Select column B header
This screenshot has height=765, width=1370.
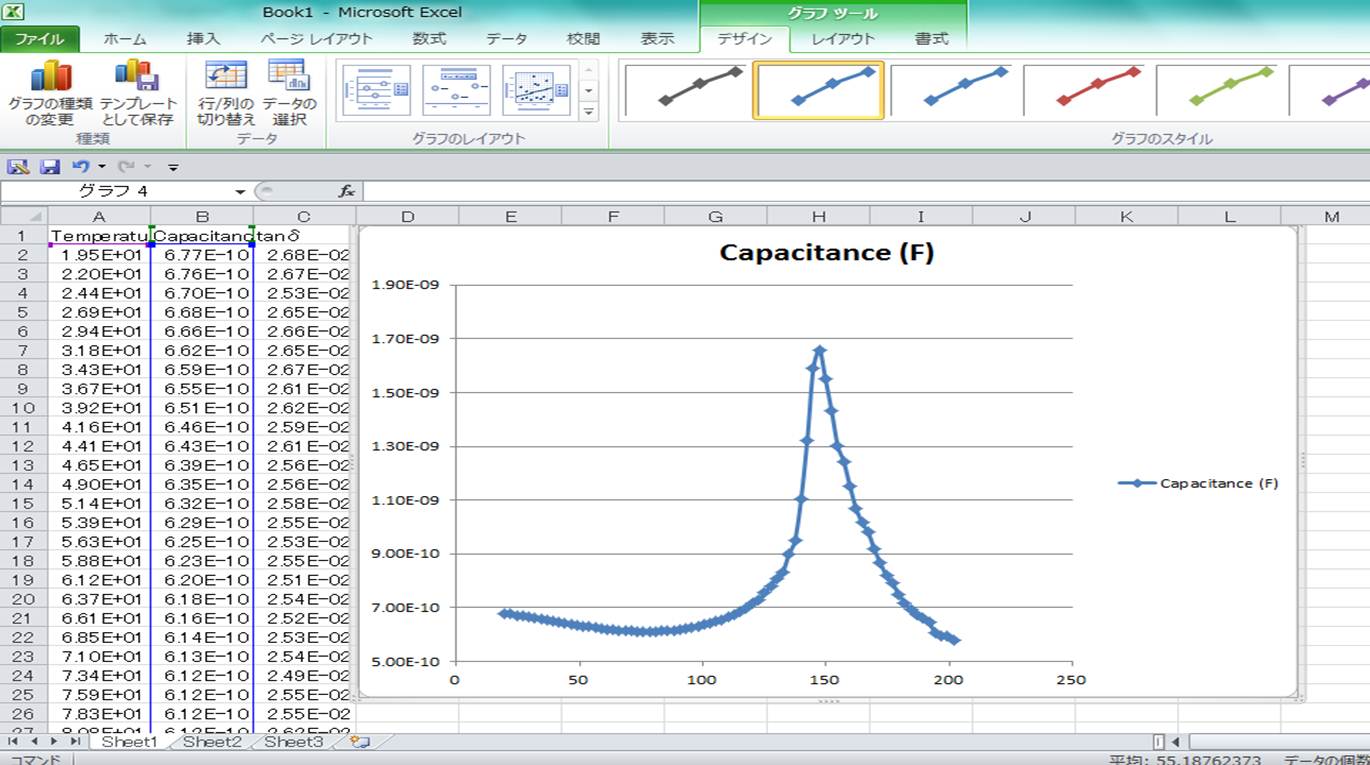point(202,216)
